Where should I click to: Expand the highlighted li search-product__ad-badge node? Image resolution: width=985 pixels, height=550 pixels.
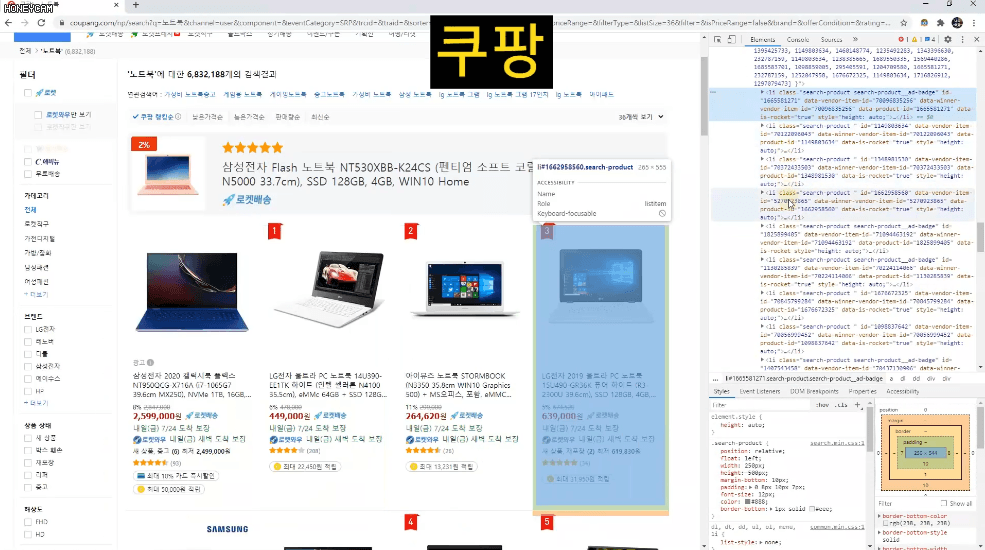pos(763,92)
